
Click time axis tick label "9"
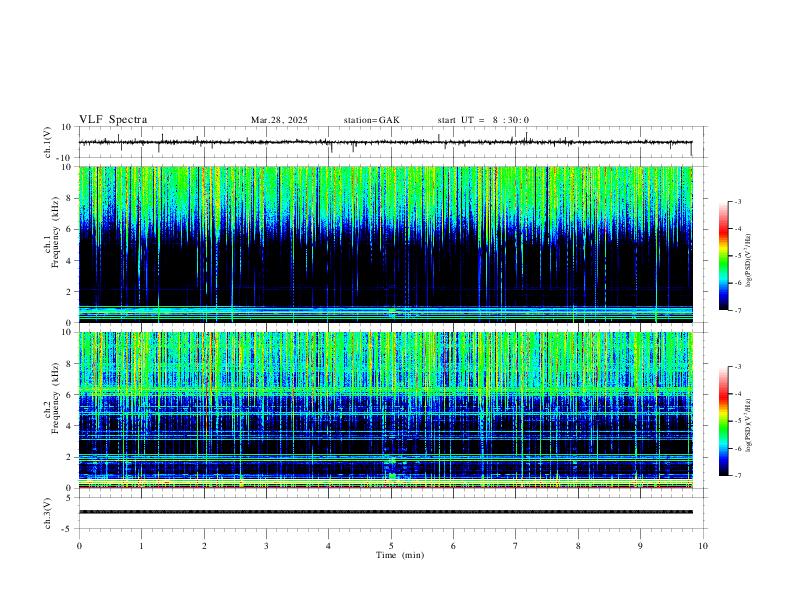click(640, 546)
